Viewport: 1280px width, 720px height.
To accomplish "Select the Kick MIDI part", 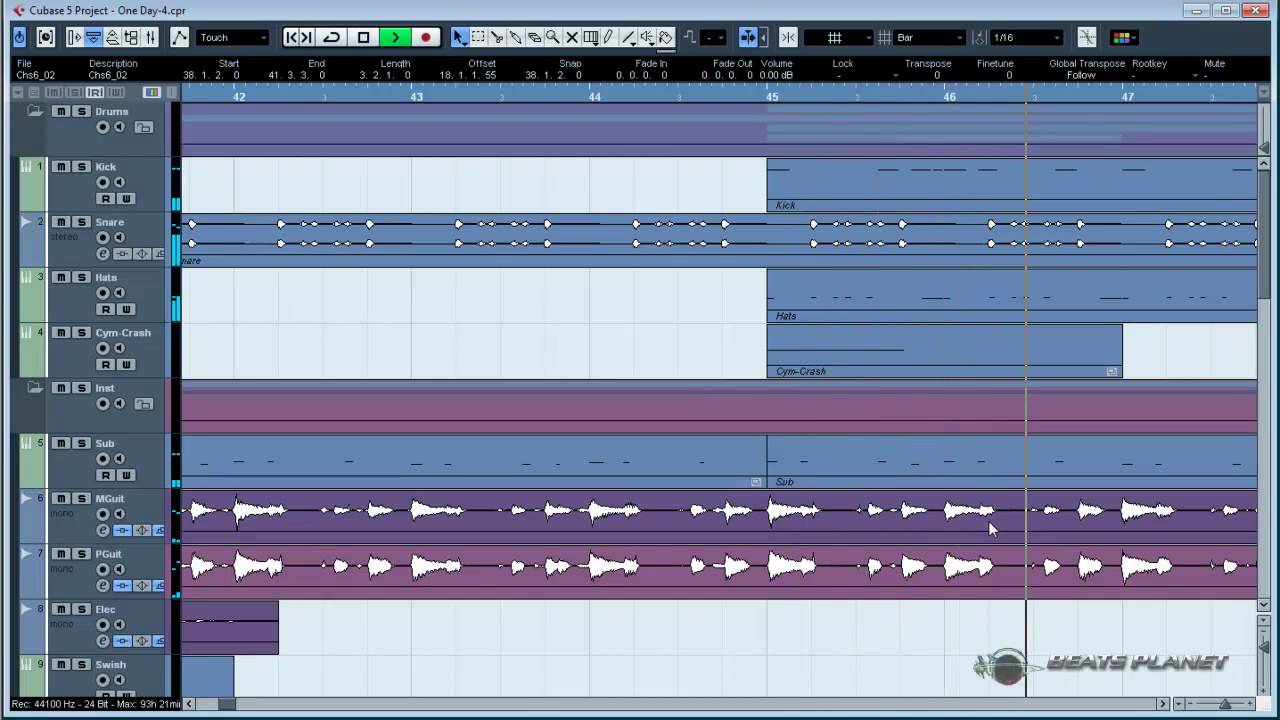I will tap(1011, 184).
